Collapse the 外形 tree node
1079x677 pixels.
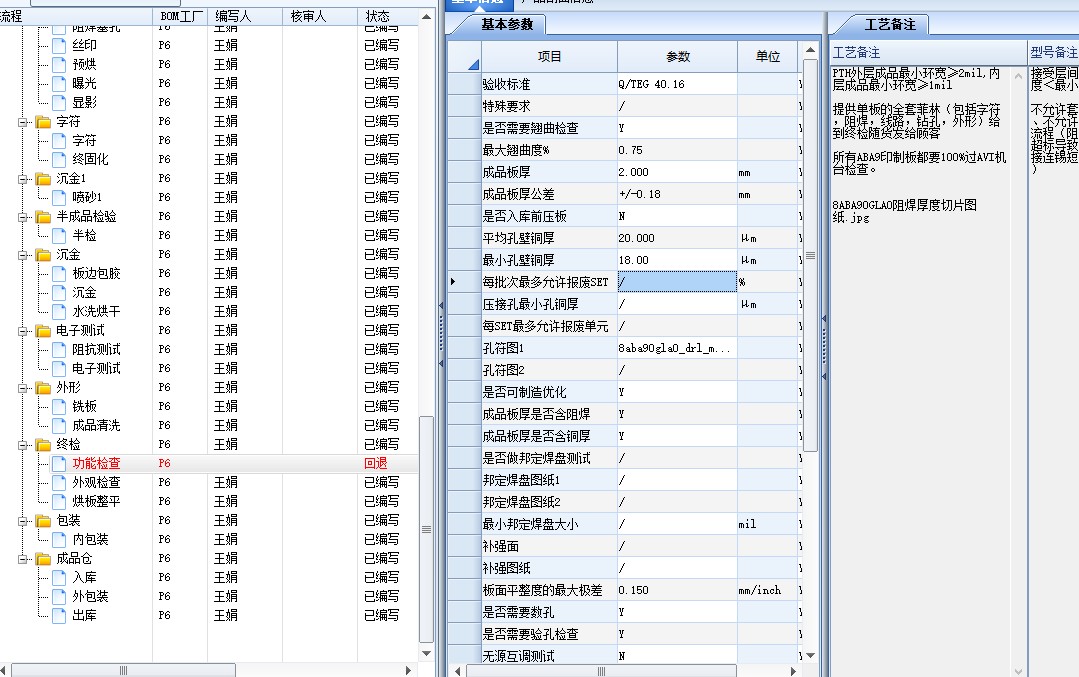[x=23, y=388]
